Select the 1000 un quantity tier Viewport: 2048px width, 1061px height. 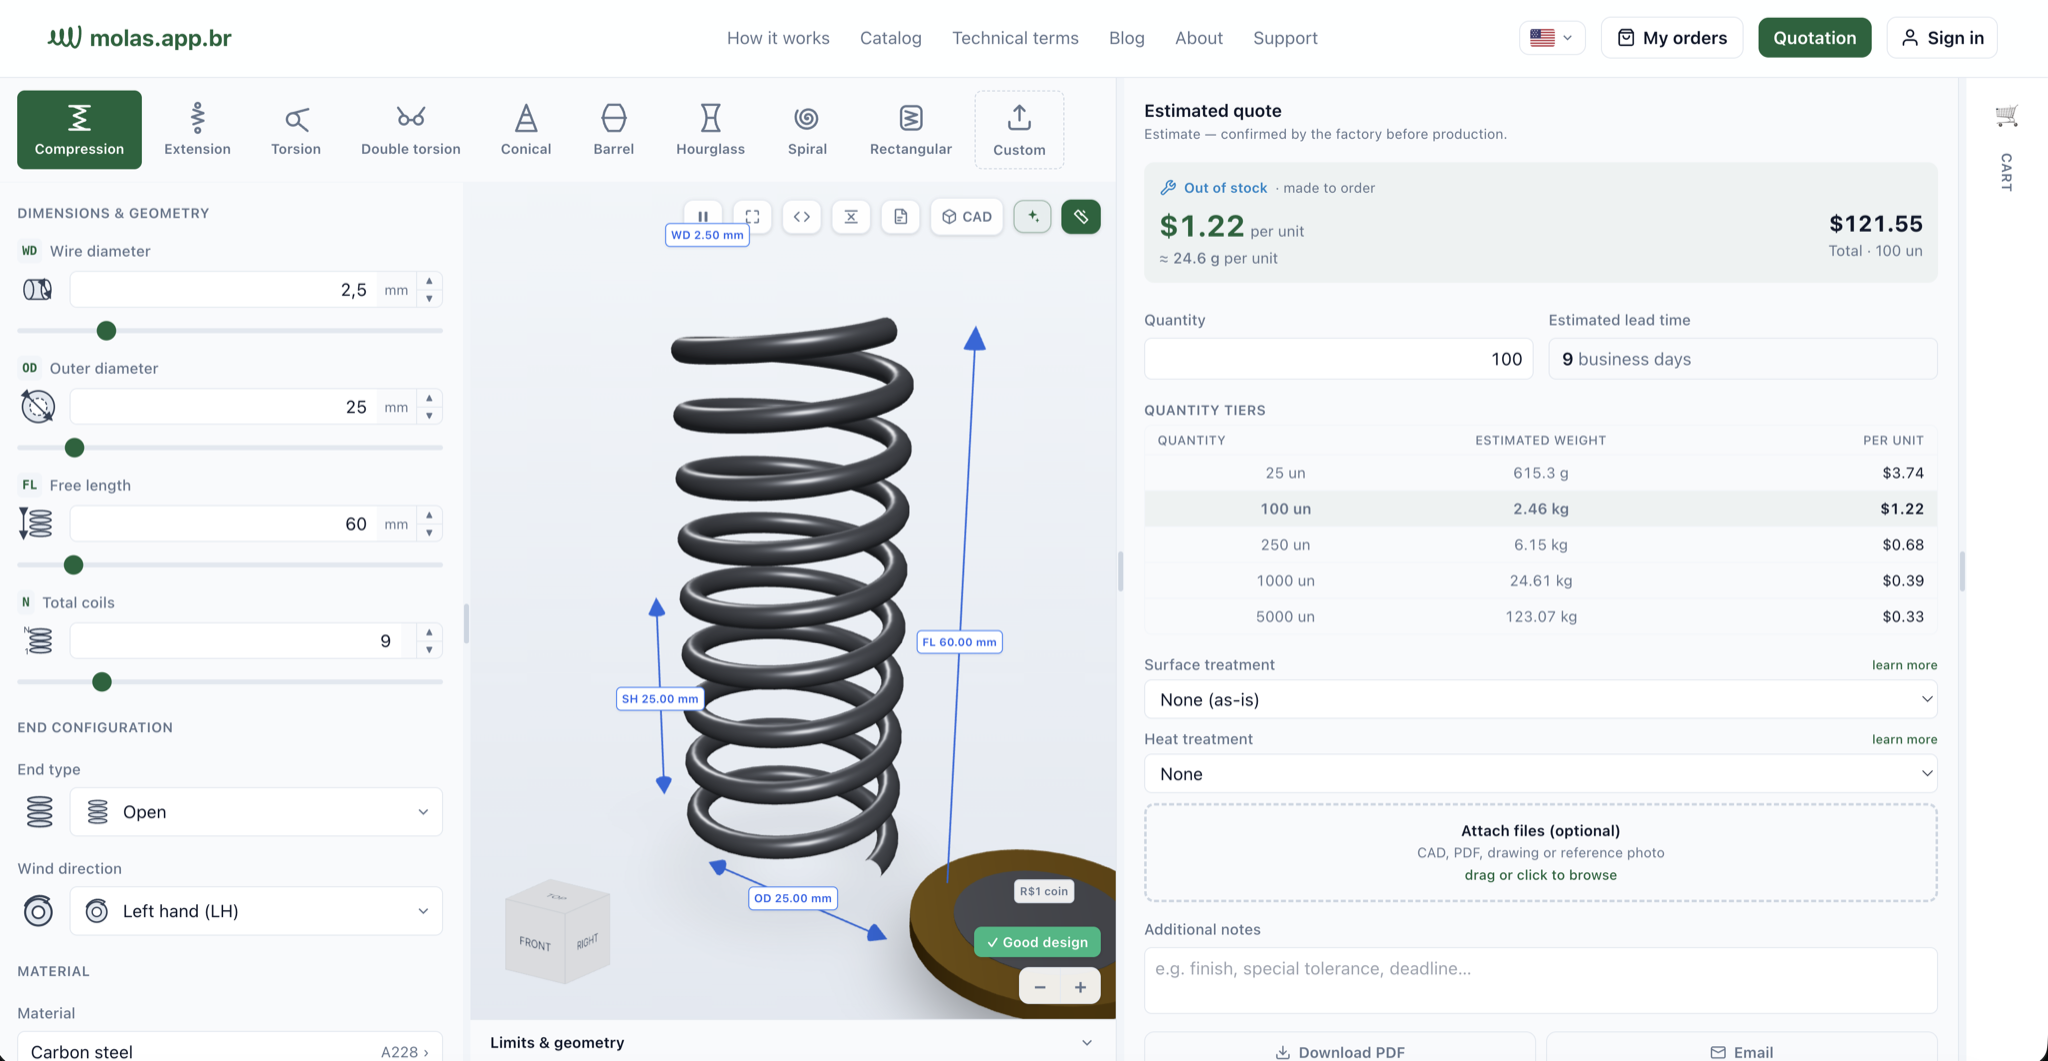point(1540,581)
